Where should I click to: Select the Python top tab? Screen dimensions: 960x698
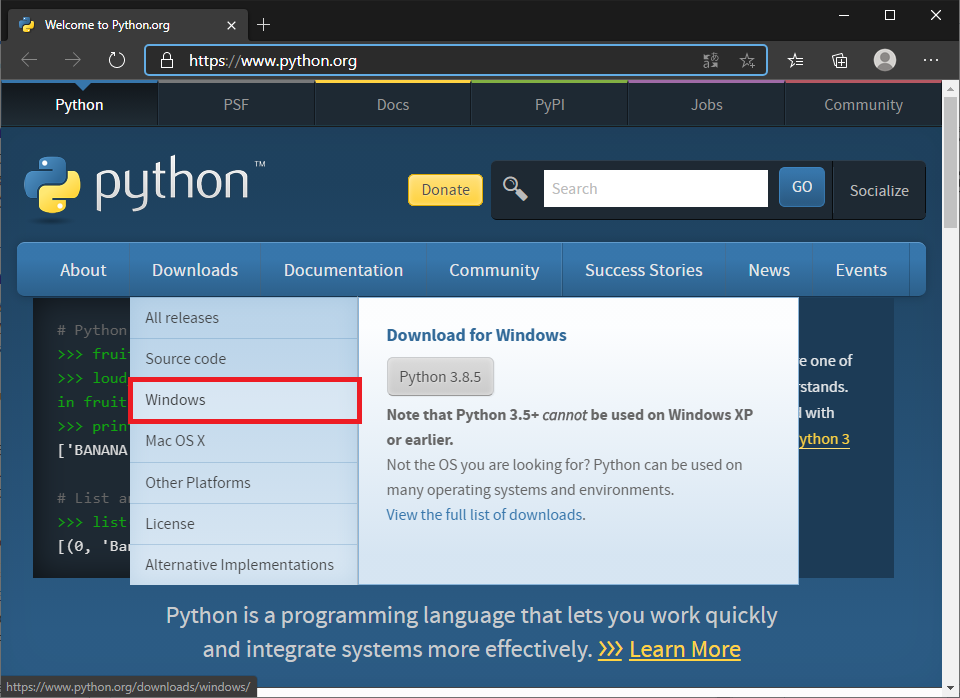[x=79, y=105]
